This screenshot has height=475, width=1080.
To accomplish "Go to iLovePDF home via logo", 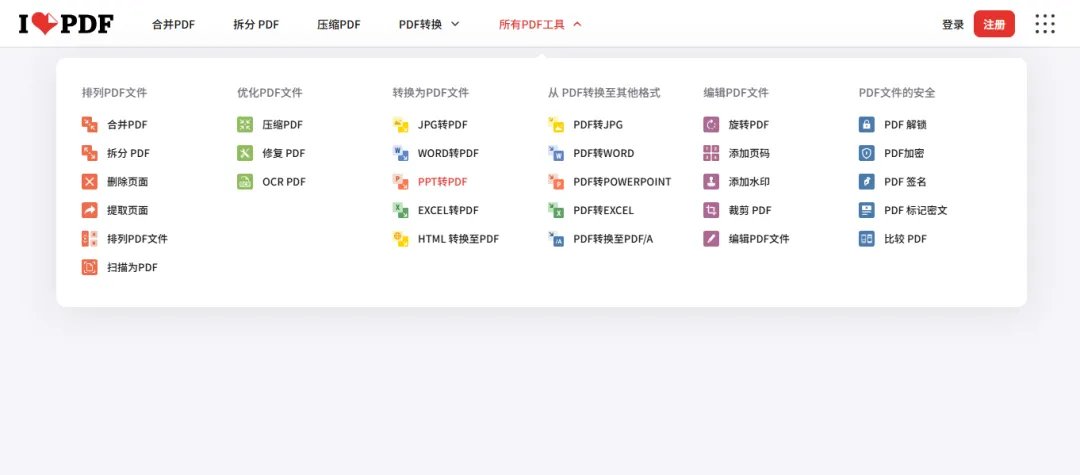I will pos(66,24).
